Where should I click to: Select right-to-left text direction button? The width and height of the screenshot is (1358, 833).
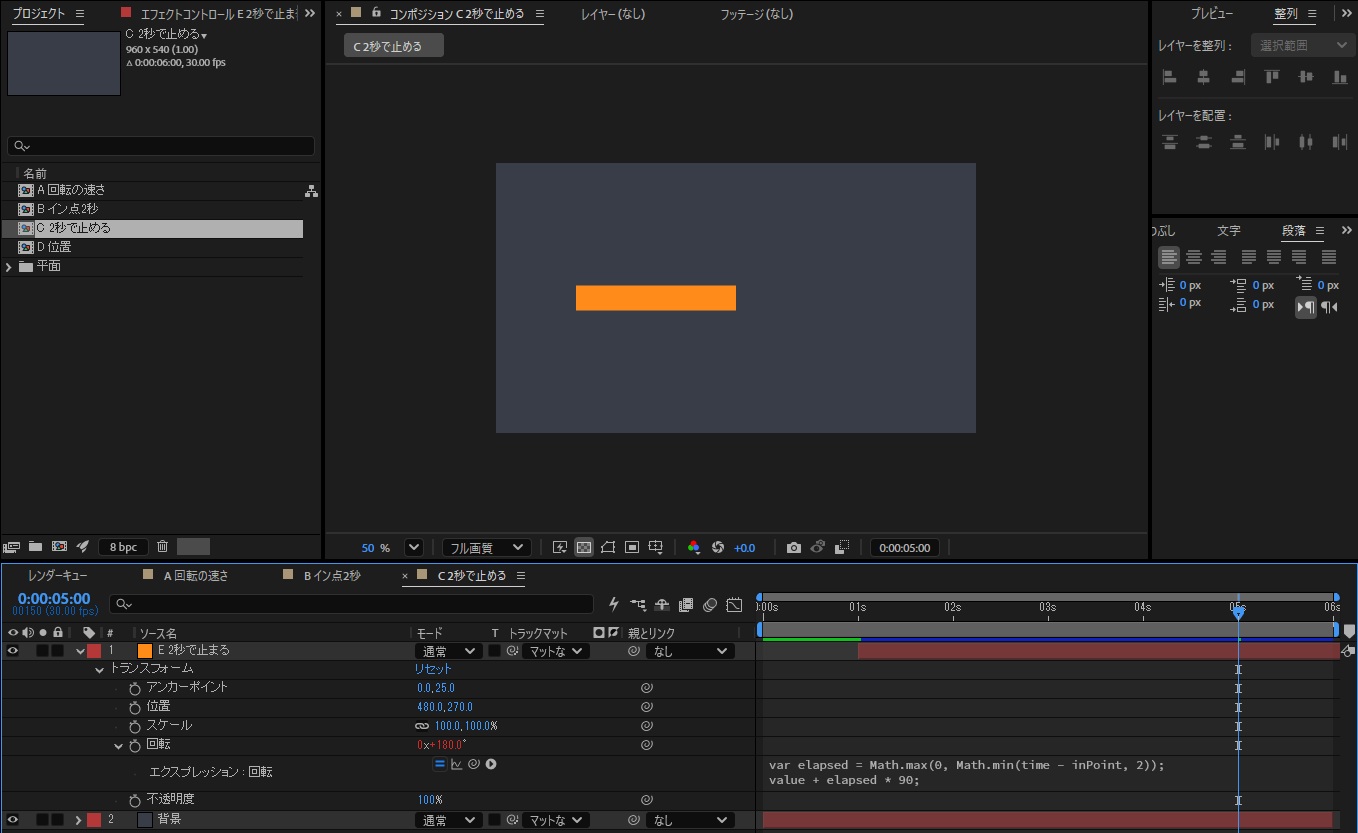[x=1328, y=307]
